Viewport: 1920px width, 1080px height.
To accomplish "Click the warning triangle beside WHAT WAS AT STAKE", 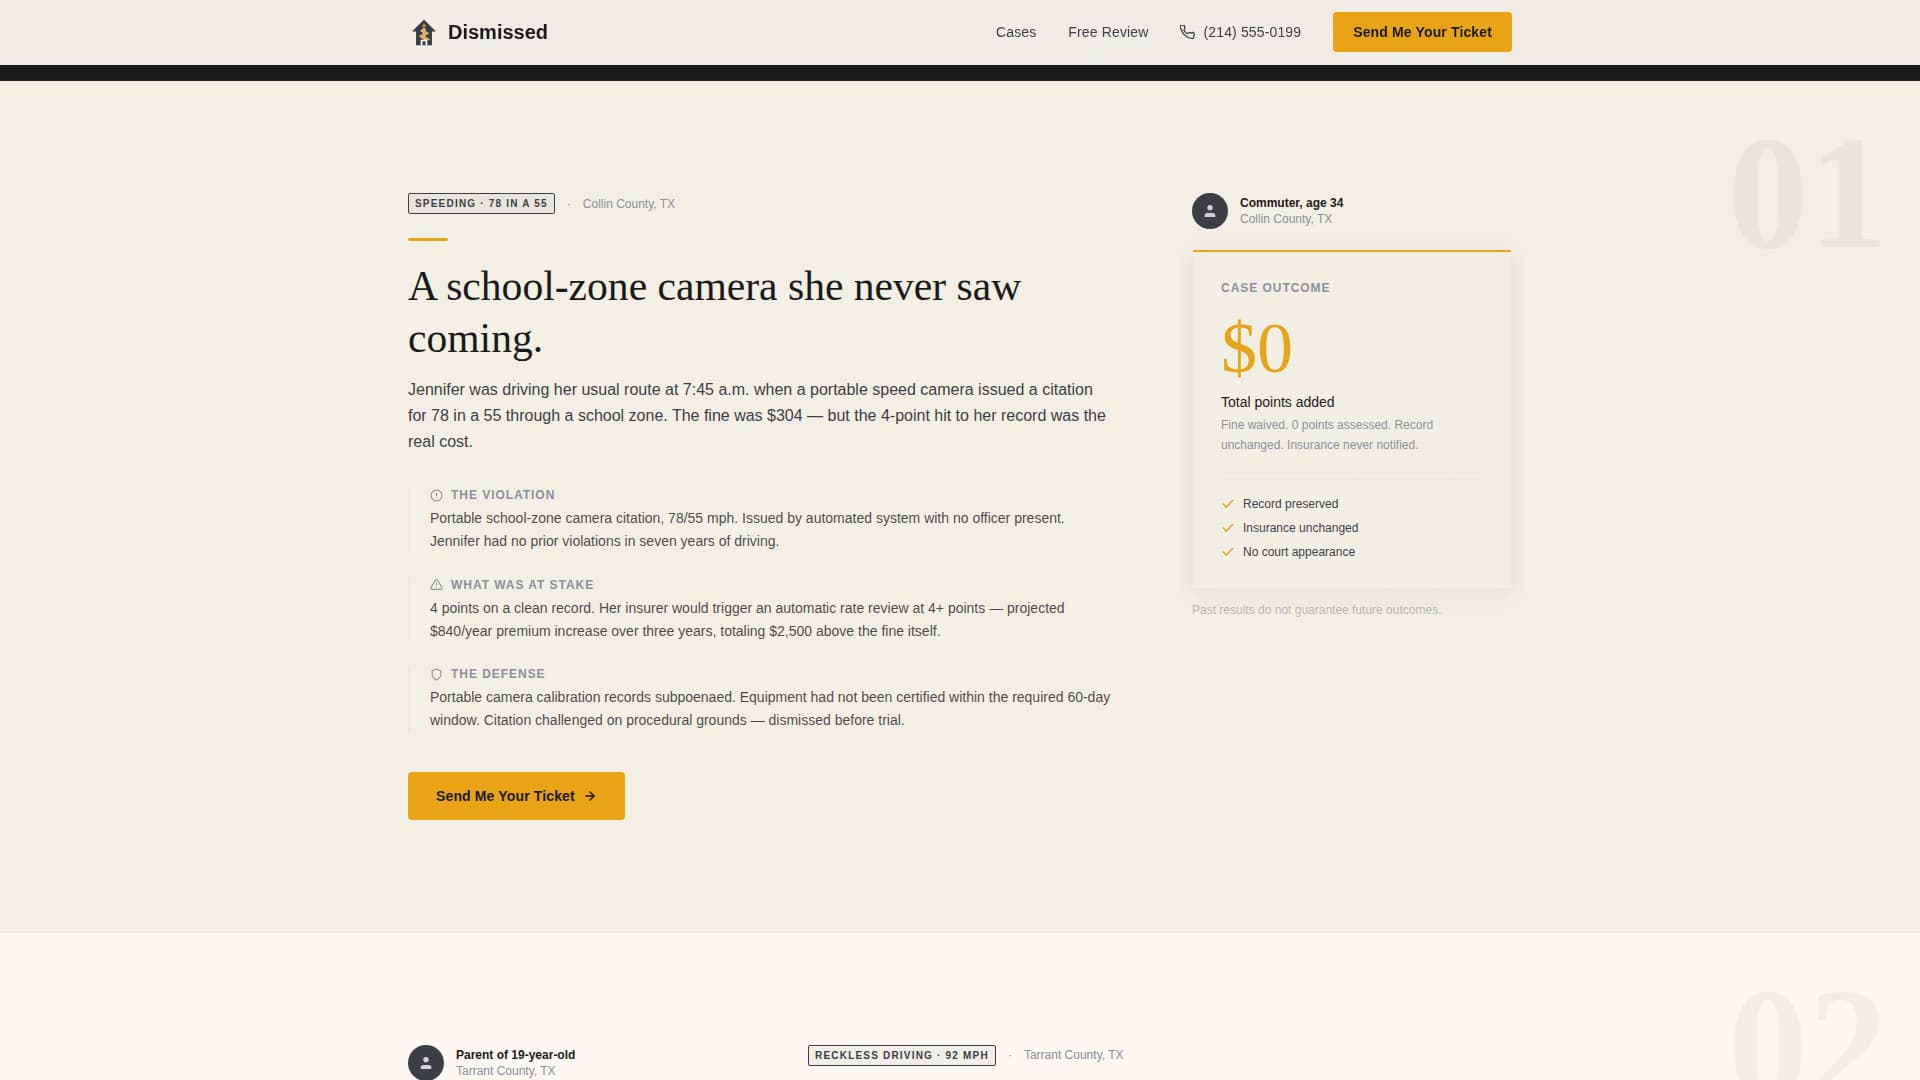I will pyautogui.click(x=435, y=584).
